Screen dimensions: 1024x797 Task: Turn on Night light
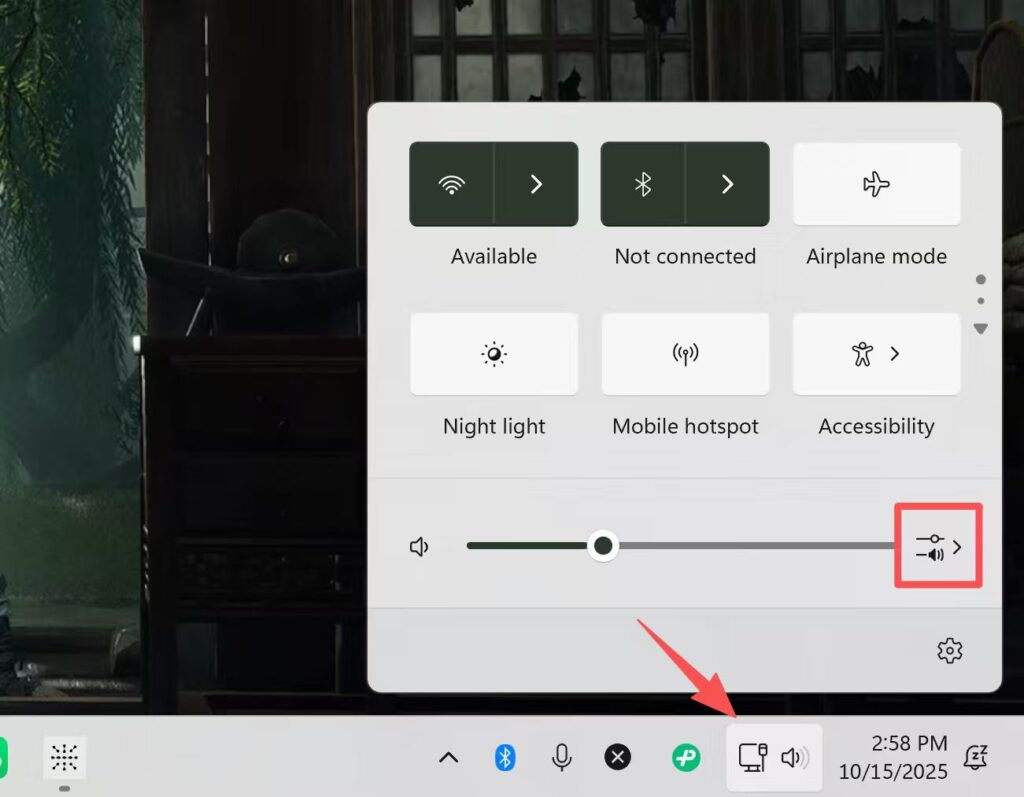[x=494, y=354]
